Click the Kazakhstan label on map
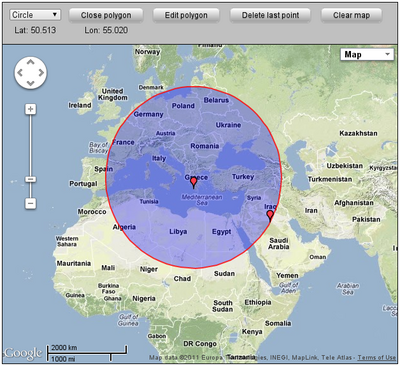This screenshot has width=400, height=366. tap(358, 133)
